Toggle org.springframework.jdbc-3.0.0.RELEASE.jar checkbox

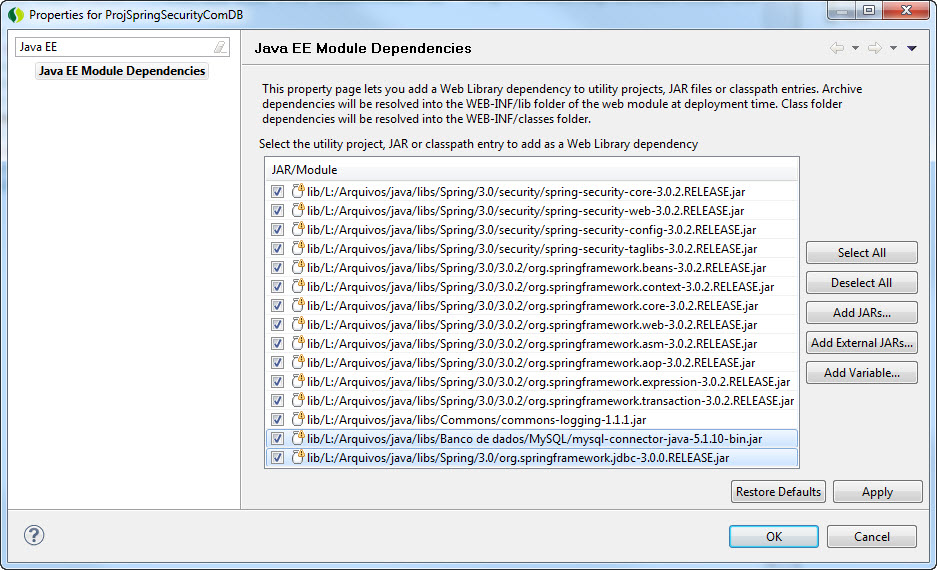[277, 458]
